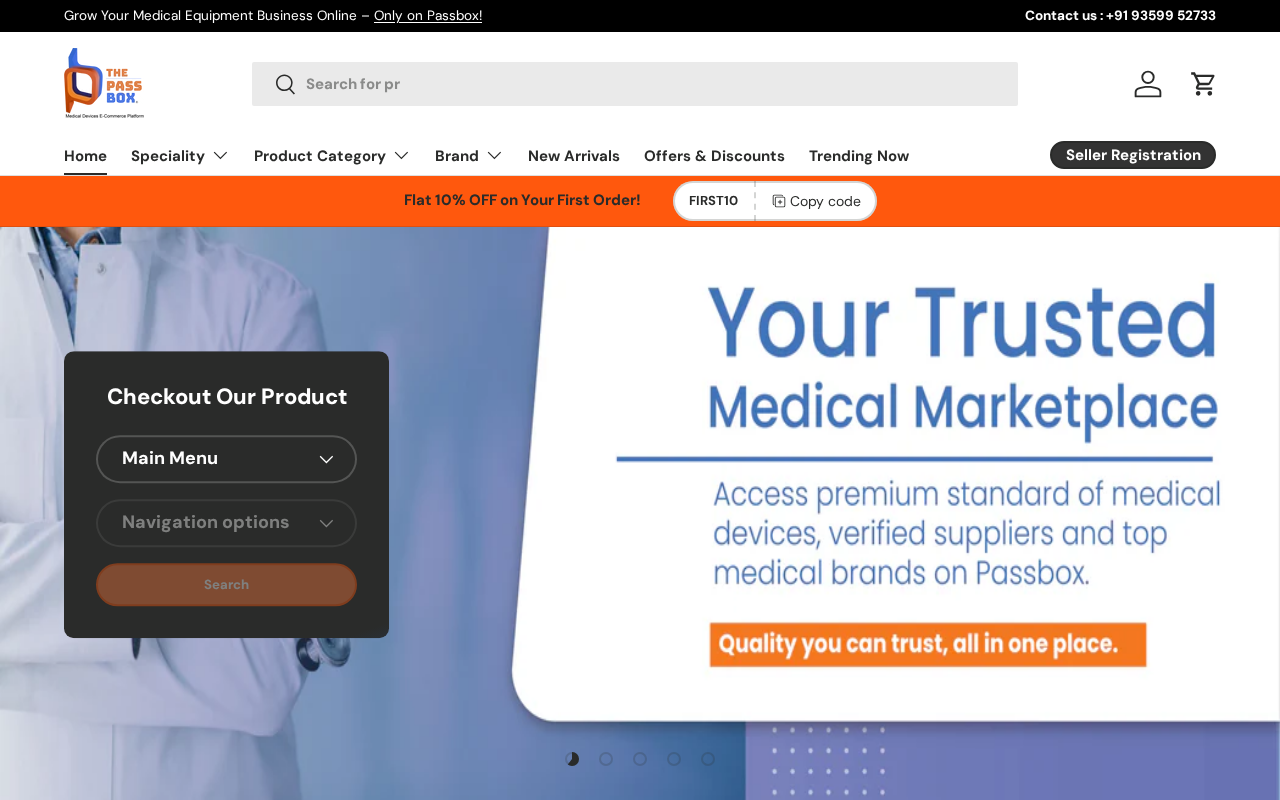Open the Brand menu chevron

coord(494,156)
